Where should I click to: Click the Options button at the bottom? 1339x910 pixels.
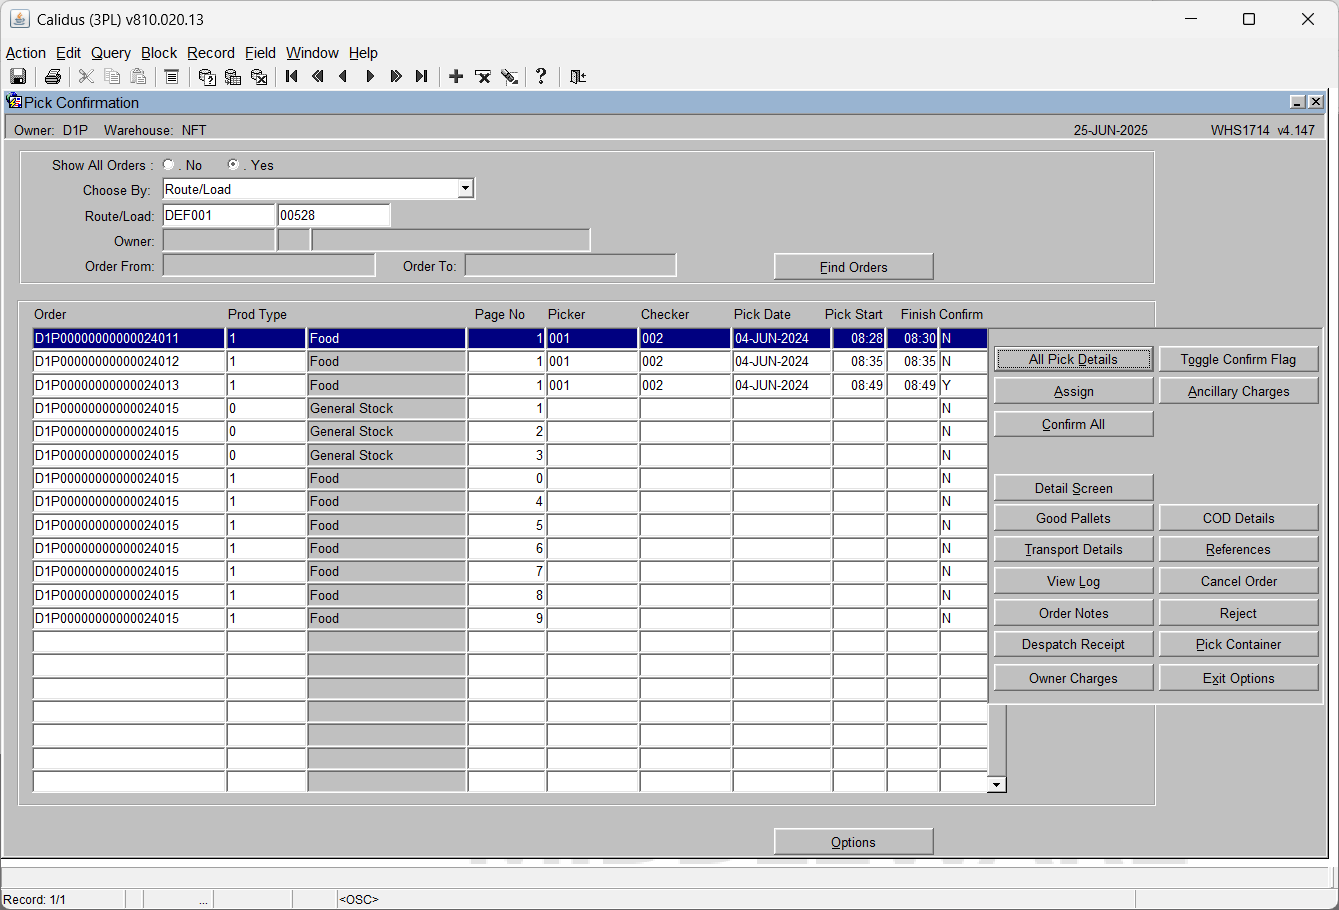[x=854, y=842]
